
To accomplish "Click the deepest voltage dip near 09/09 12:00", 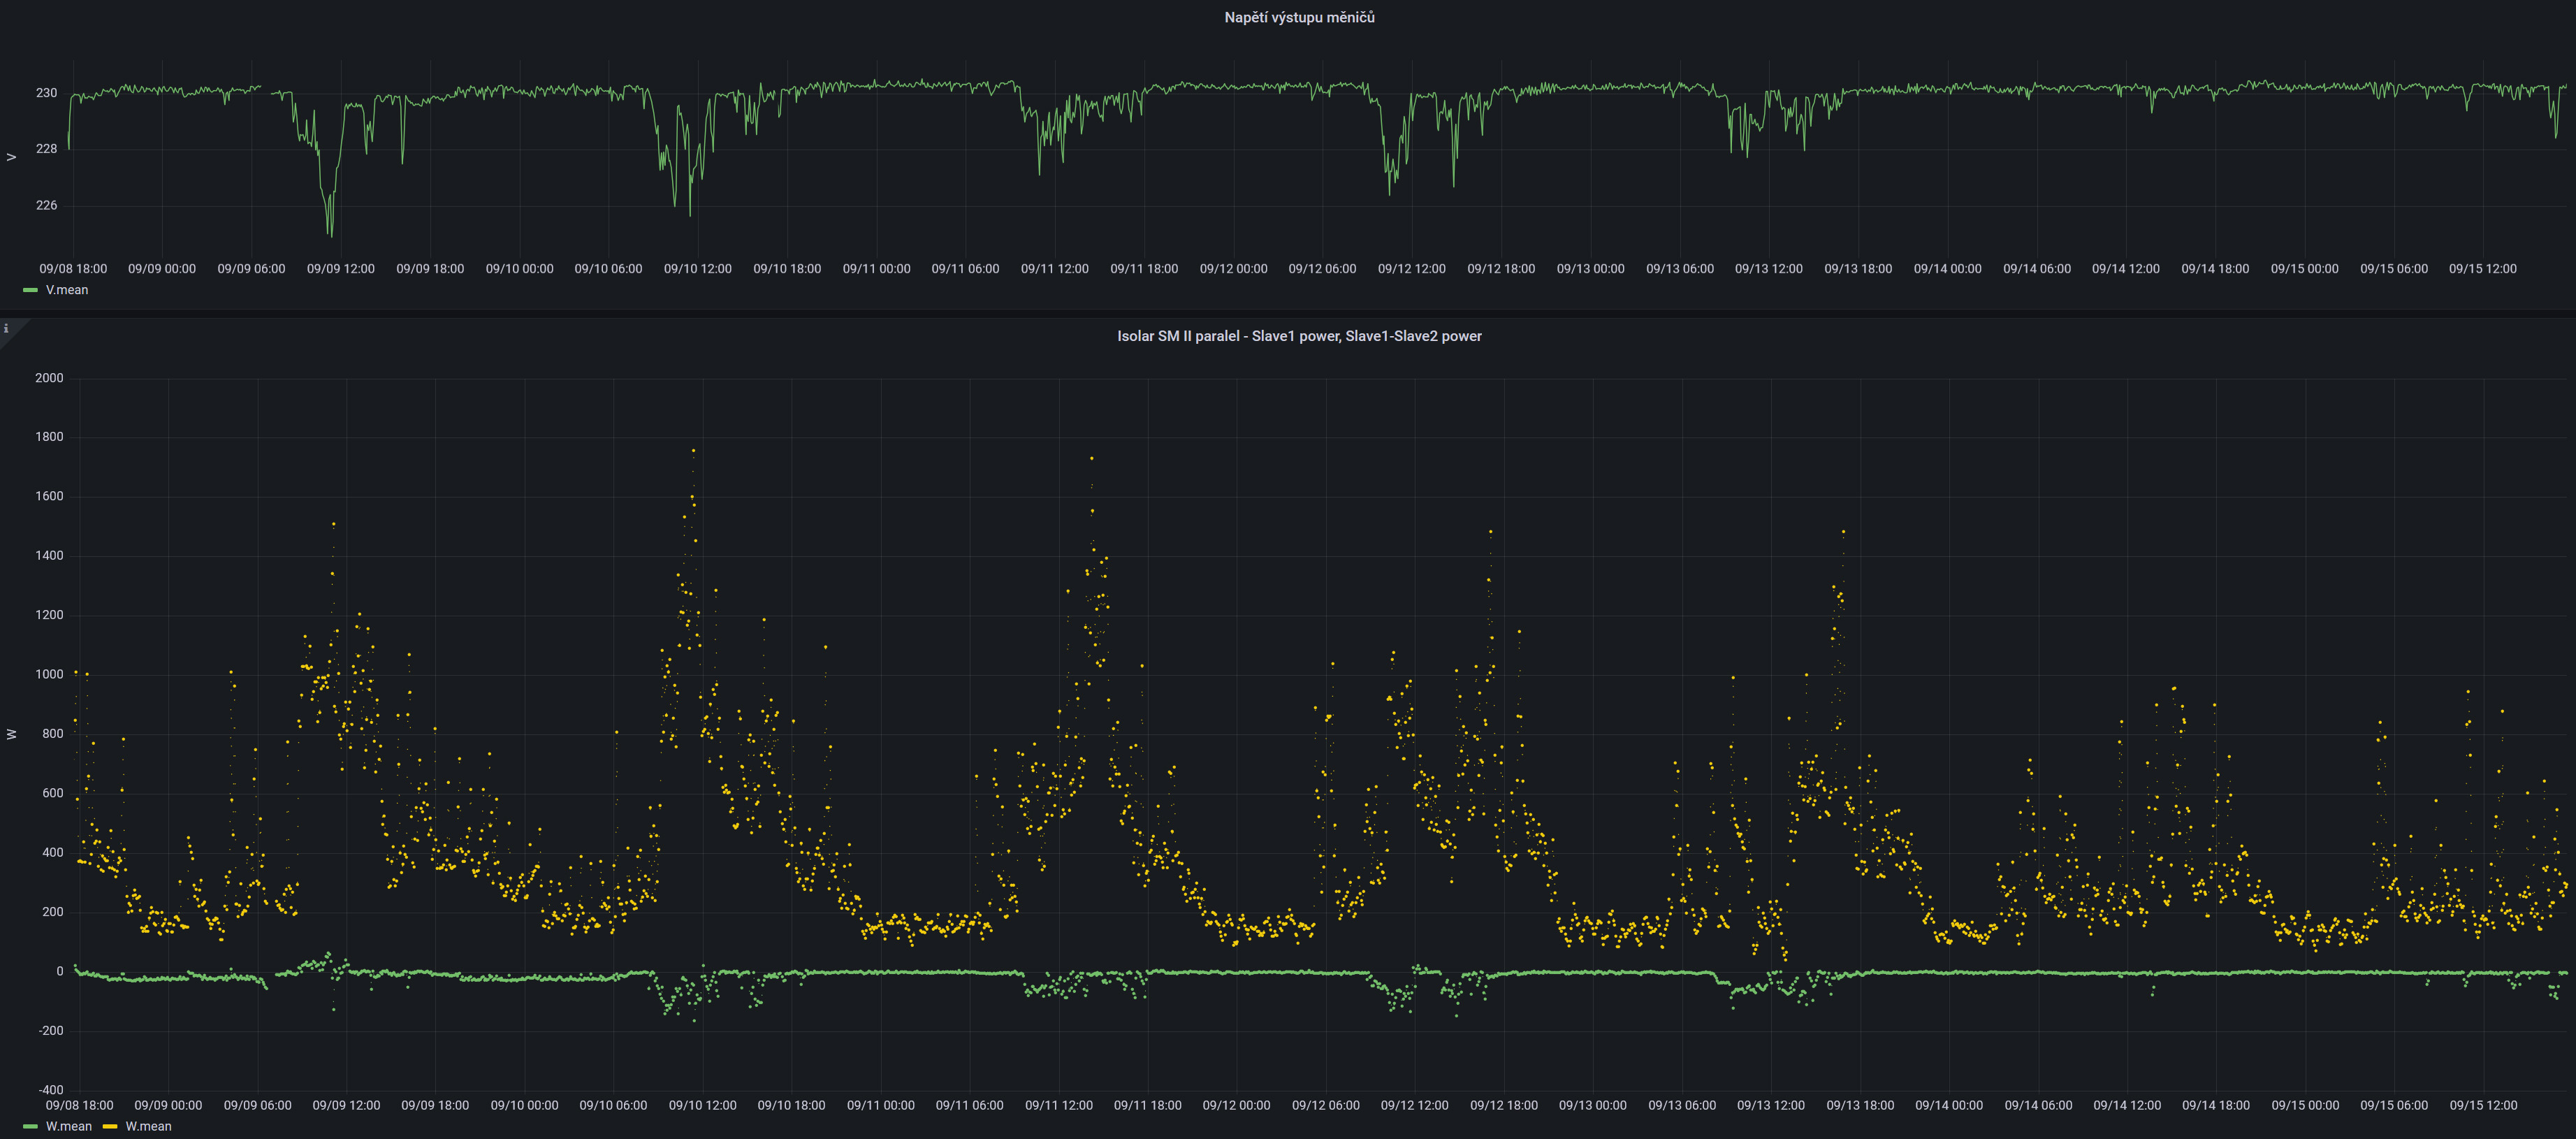I will (x=331, y=234).
